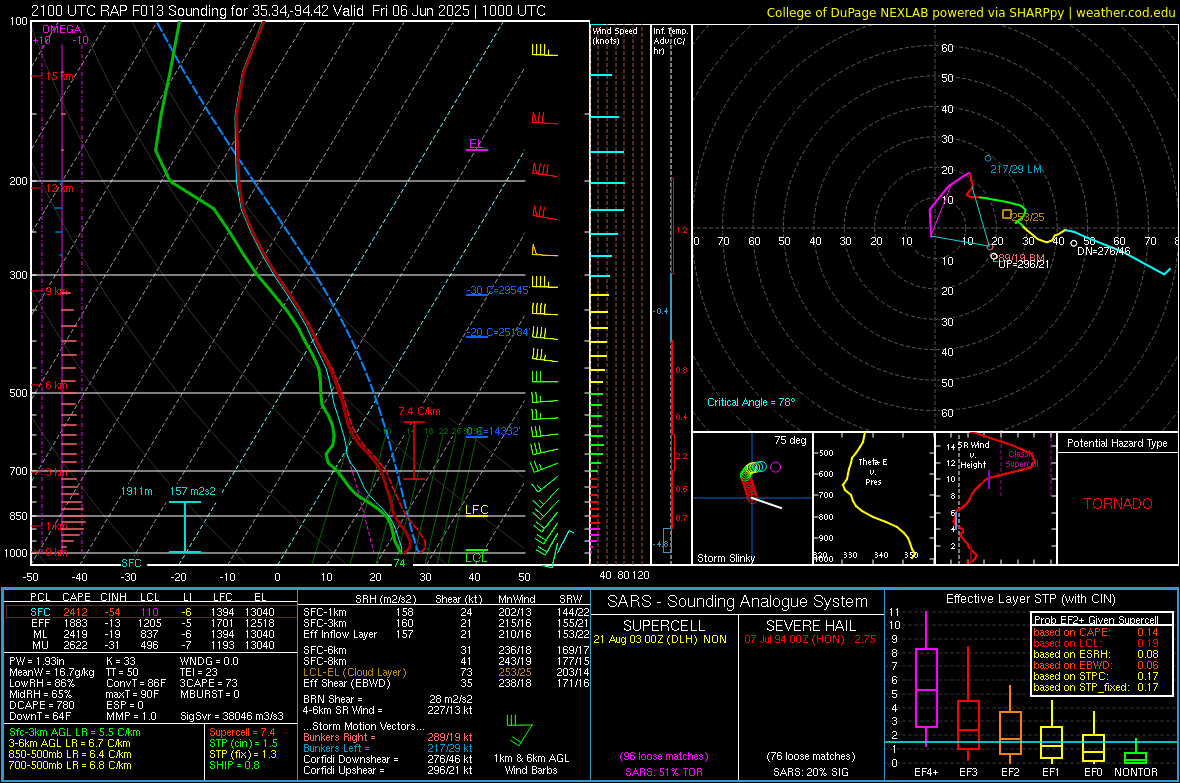Click the Sfc-3km AGL LR = 5.5 C/km line

tap(75, 732)
